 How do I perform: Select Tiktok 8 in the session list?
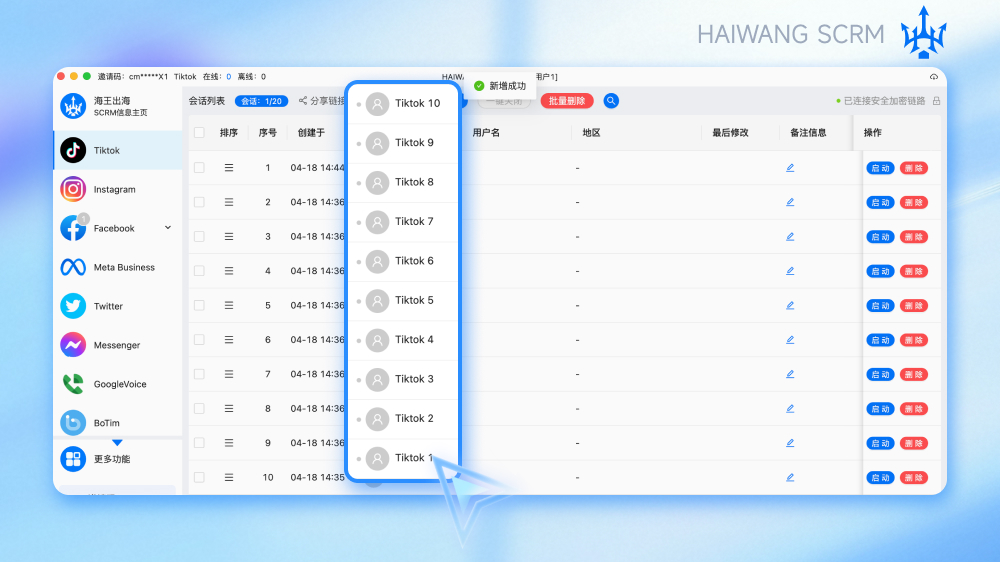click(x=404, y=182)
